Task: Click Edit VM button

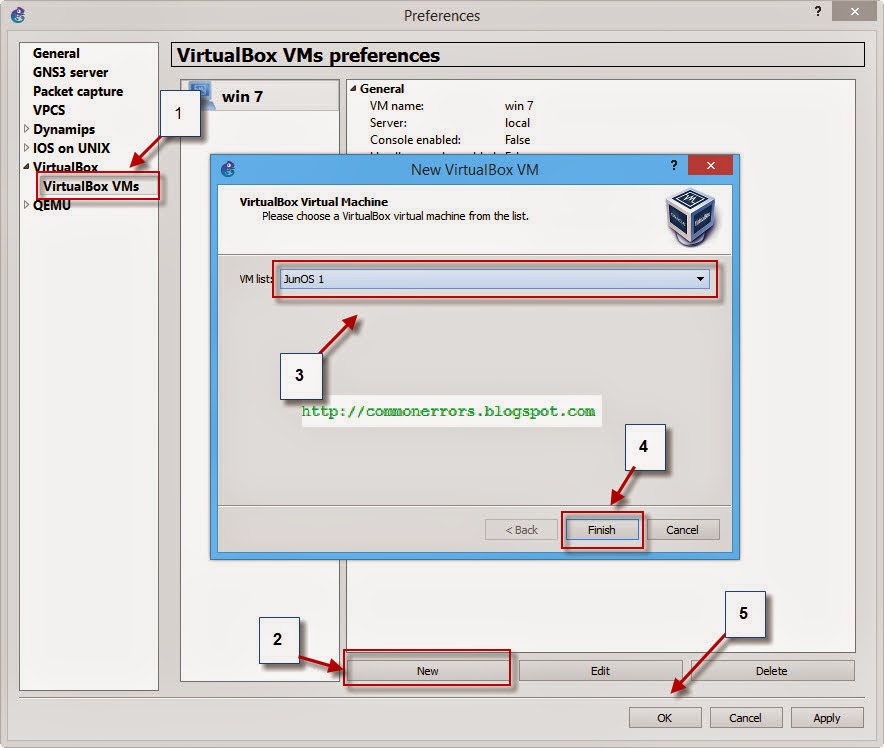Action: pyautogui.click(x=600, y=671)
